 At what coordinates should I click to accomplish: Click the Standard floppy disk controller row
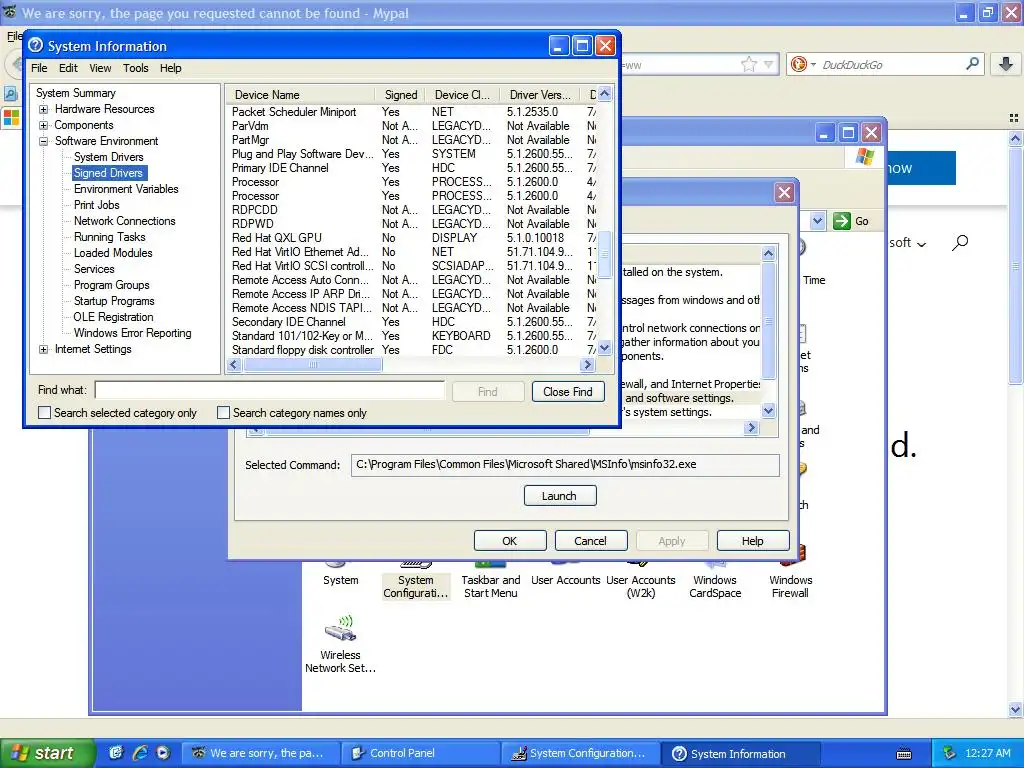(411, 350)
